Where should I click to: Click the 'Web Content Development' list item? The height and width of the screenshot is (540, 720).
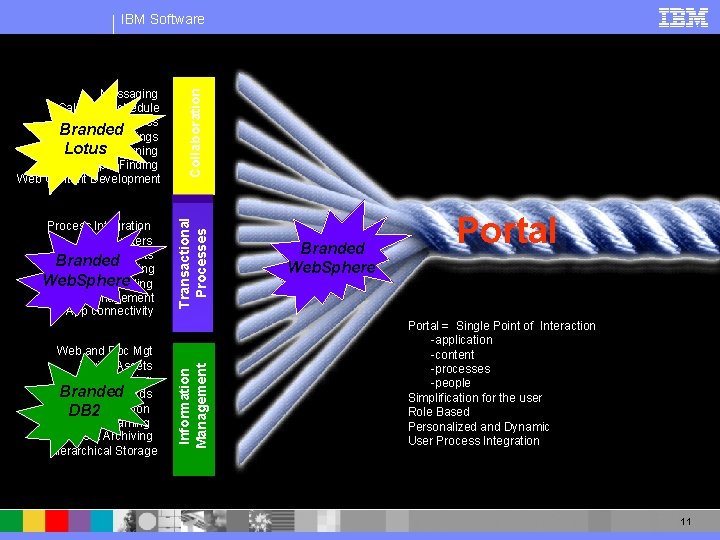(x=88, y=179)
